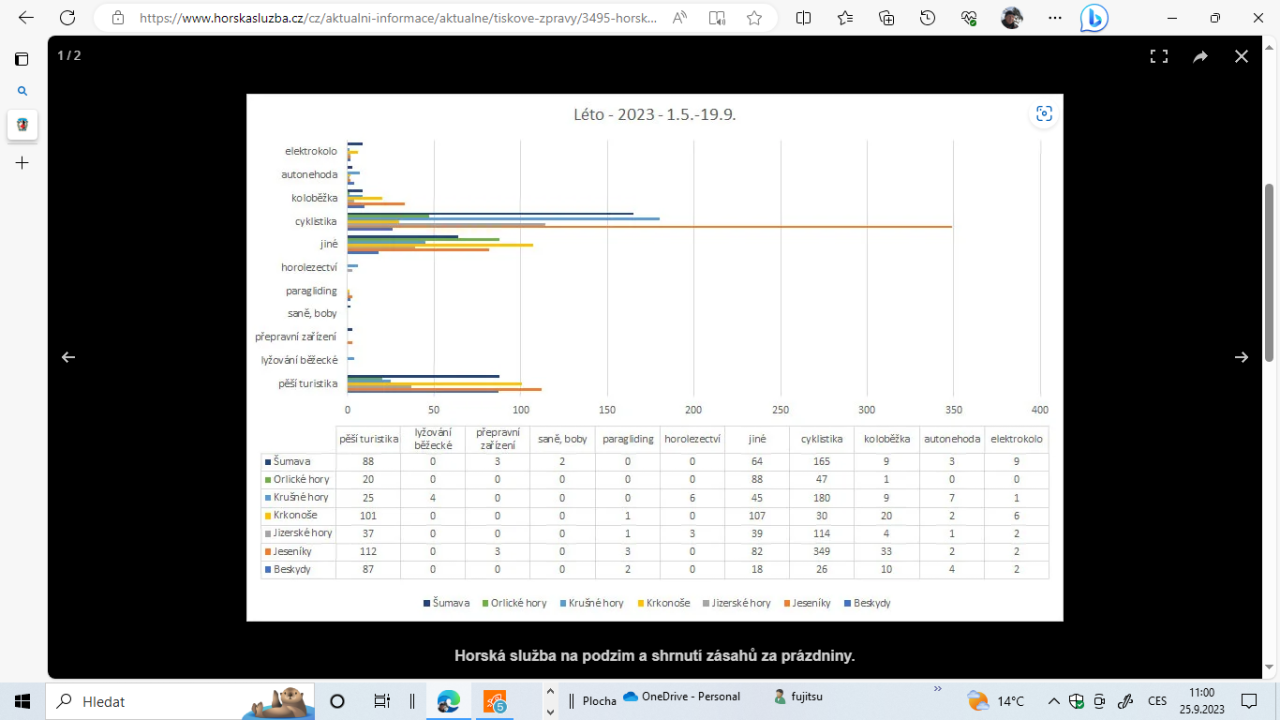Open Browser essentials heart icon
Screen dimensions: 1280x720
pyautogui.click(x=968, y=18)
